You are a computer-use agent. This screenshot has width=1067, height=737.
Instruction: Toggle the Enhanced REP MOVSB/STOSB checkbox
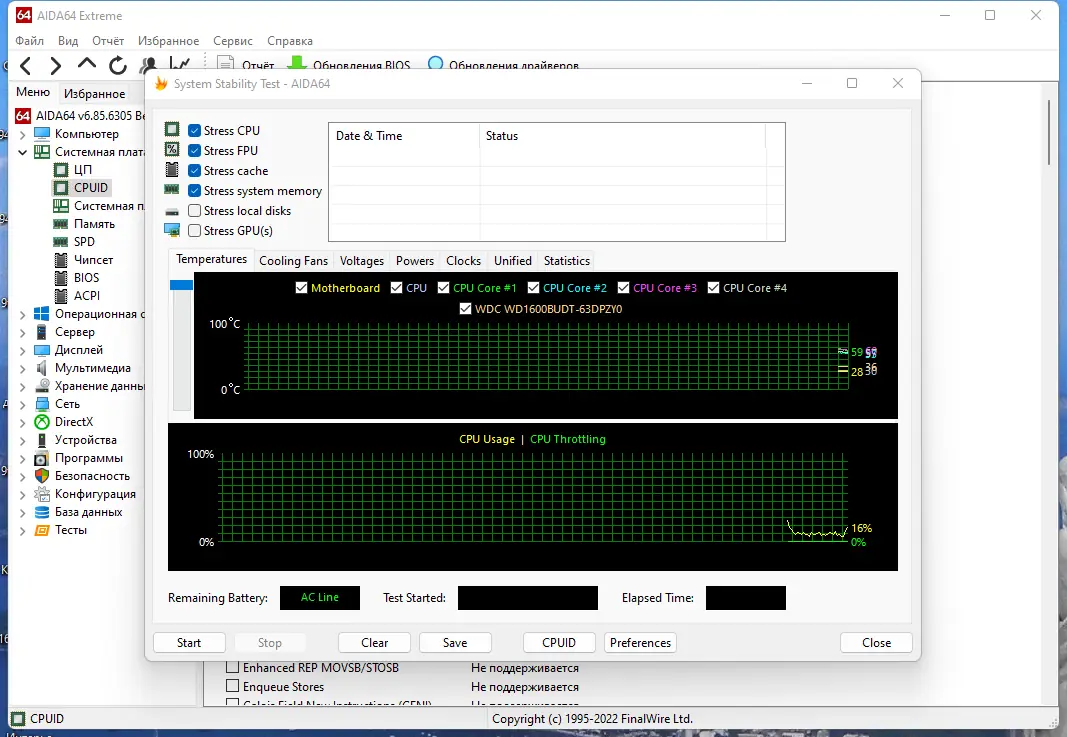point(233,667)
